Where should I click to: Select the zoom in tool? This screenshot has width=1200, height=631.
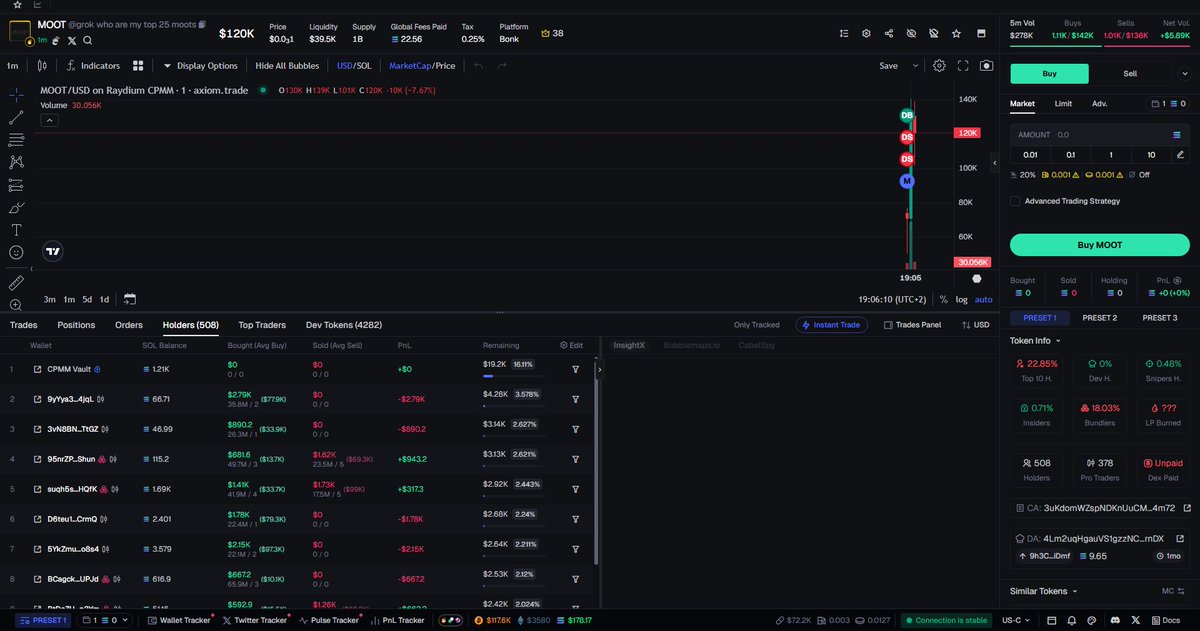16,305
